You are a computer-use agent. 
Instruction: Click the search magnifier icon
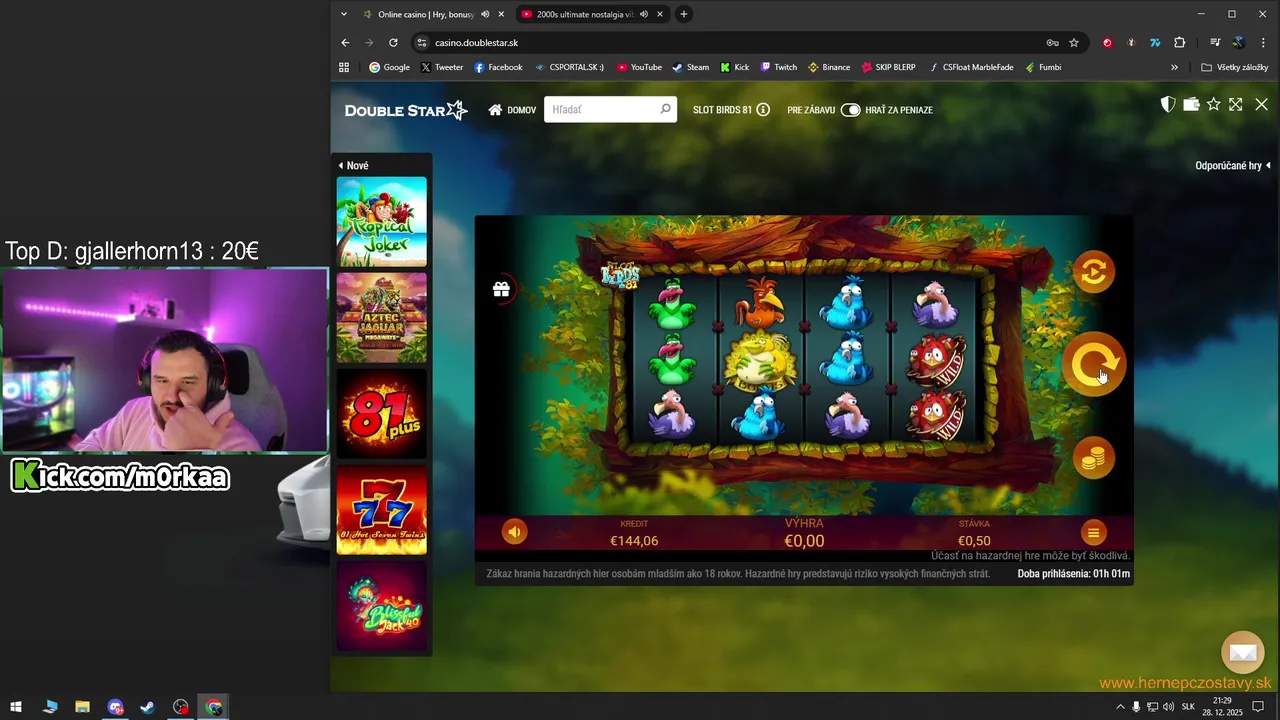click(665, 109)
